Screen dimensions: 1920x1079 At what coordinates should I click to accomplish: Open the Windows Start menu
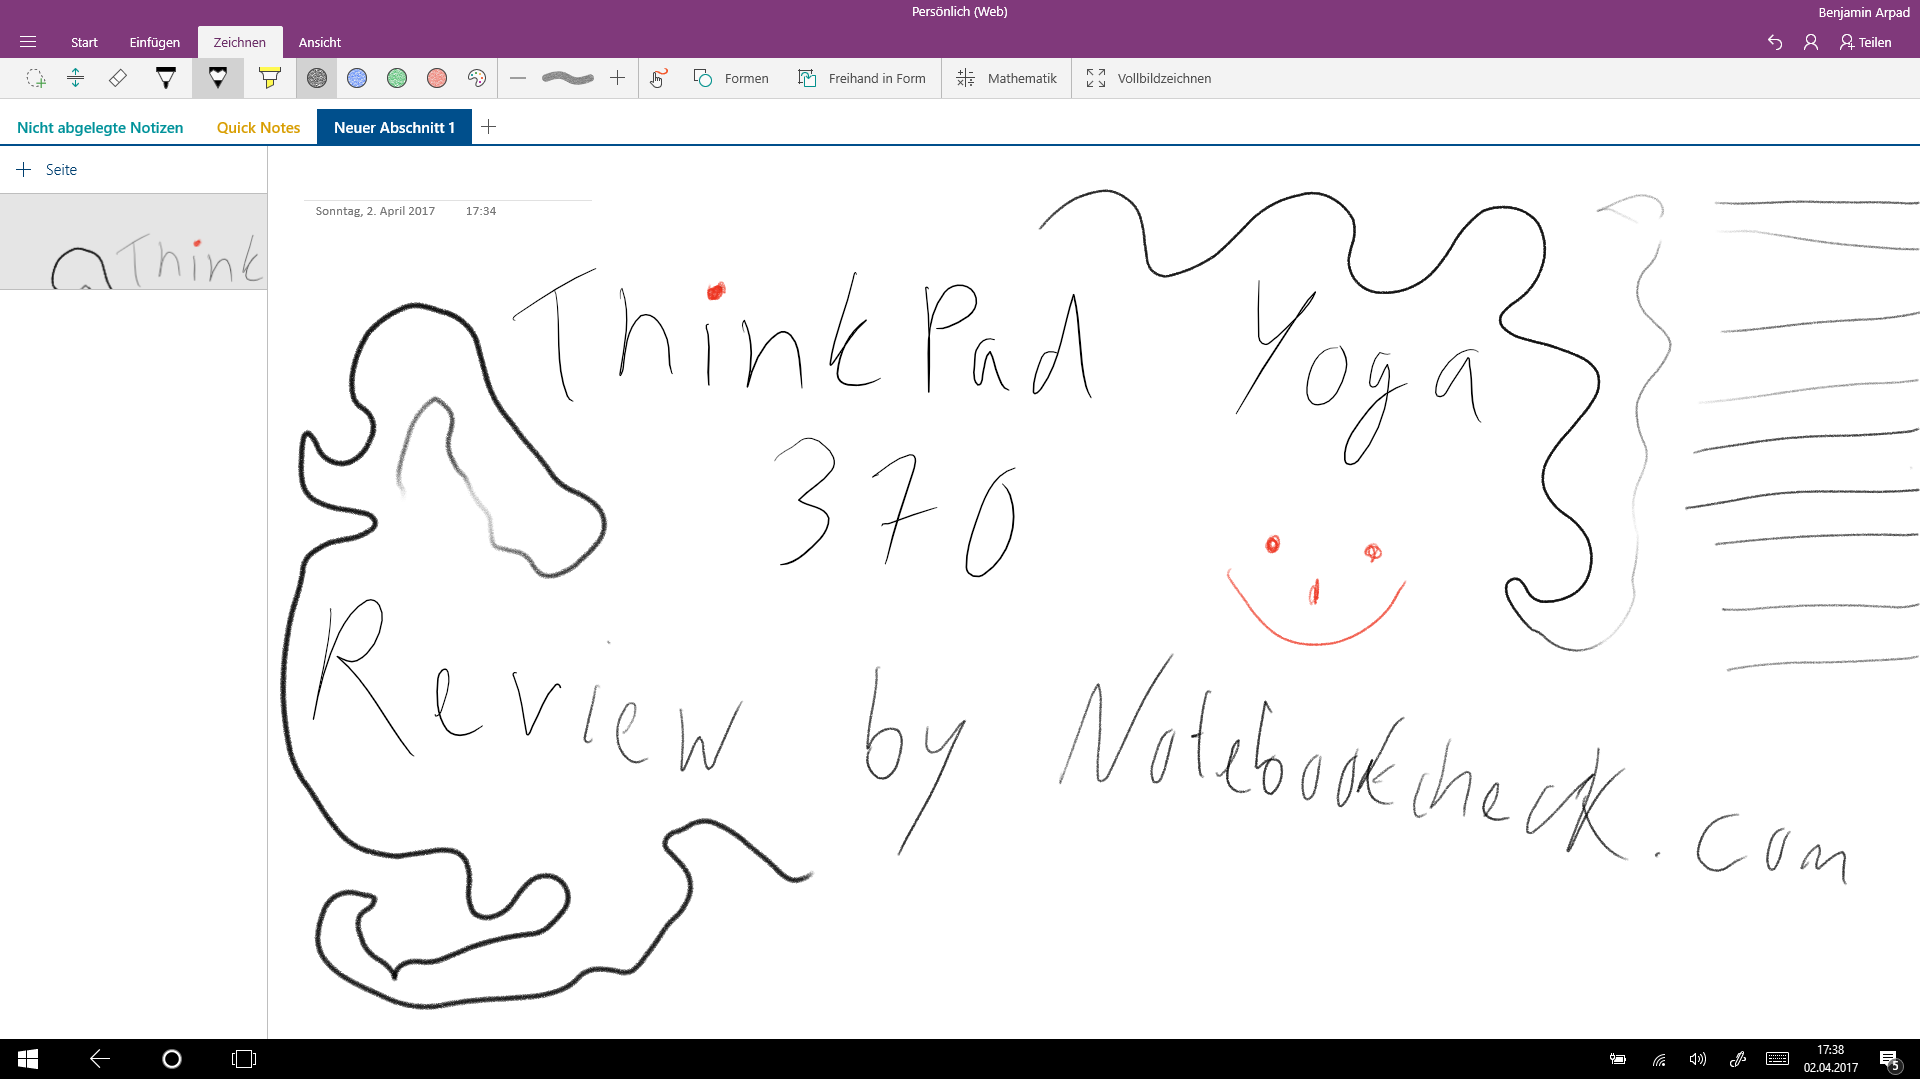click(28, 1059)
